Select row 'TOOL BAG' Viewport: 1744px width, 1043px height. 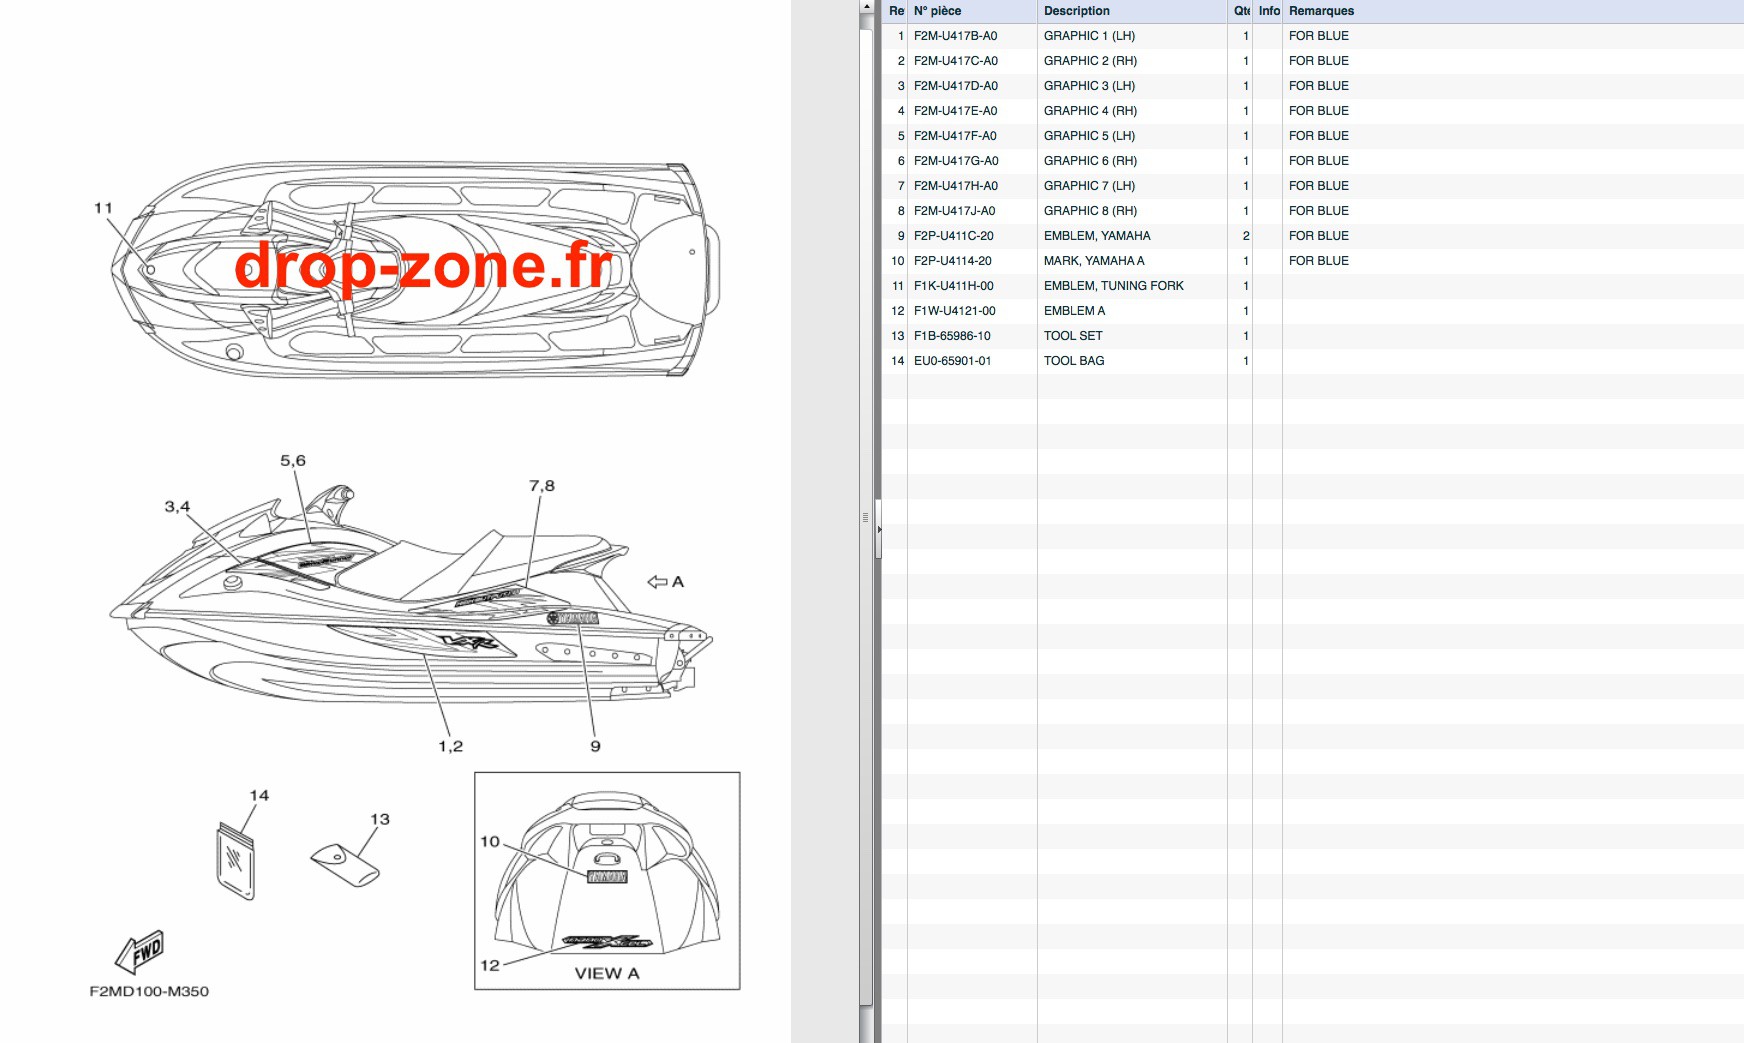(x=1313, y=361)
